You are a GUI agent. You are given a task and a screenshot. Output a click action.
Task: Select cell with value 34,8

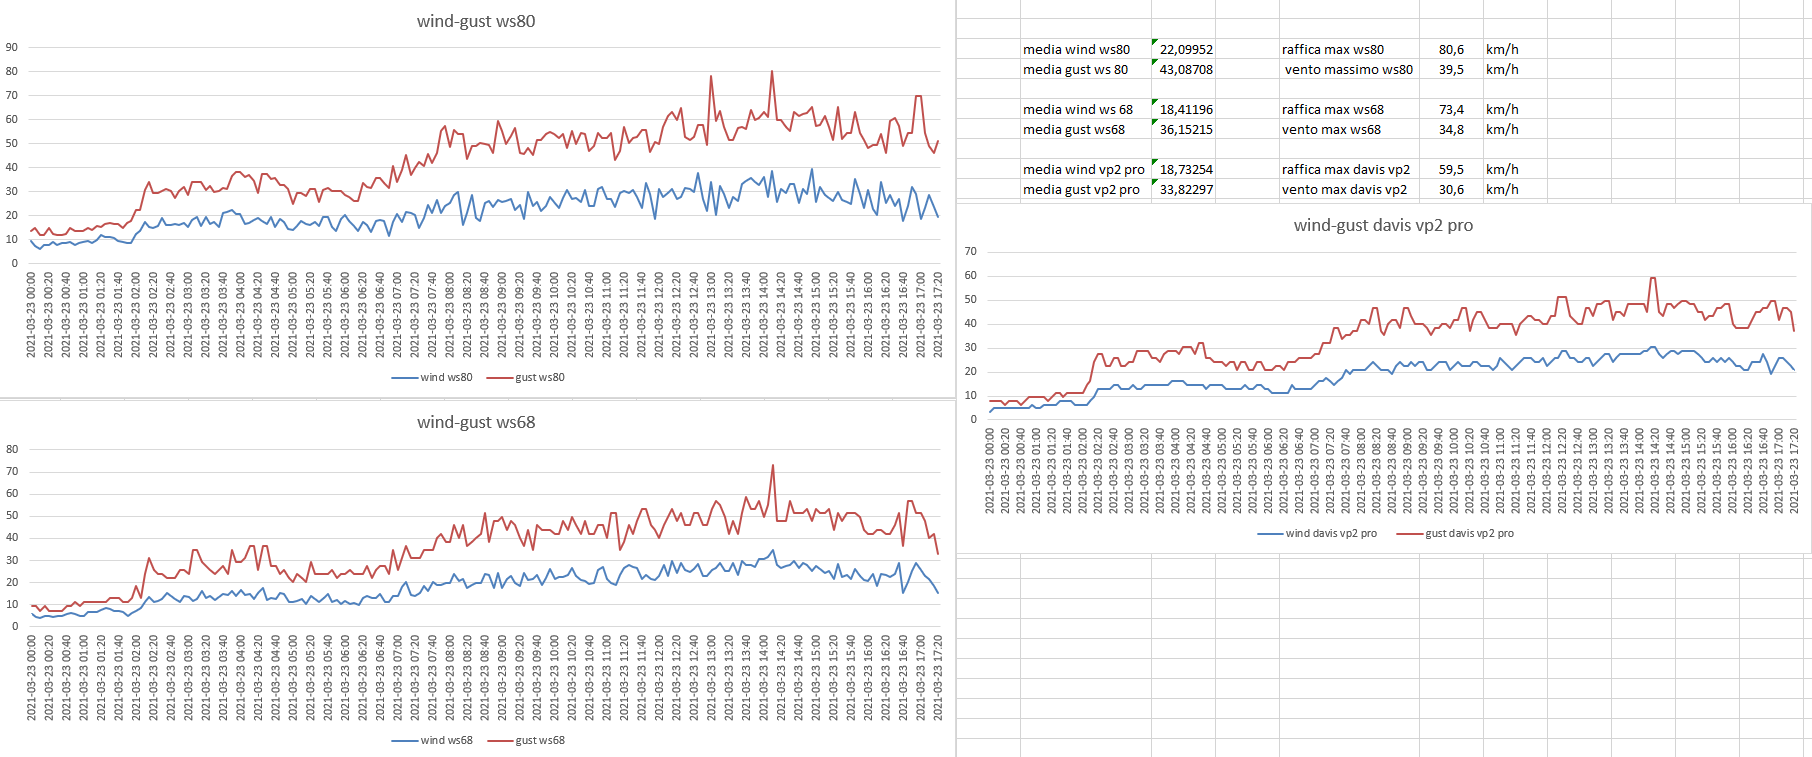[1451, 129]
